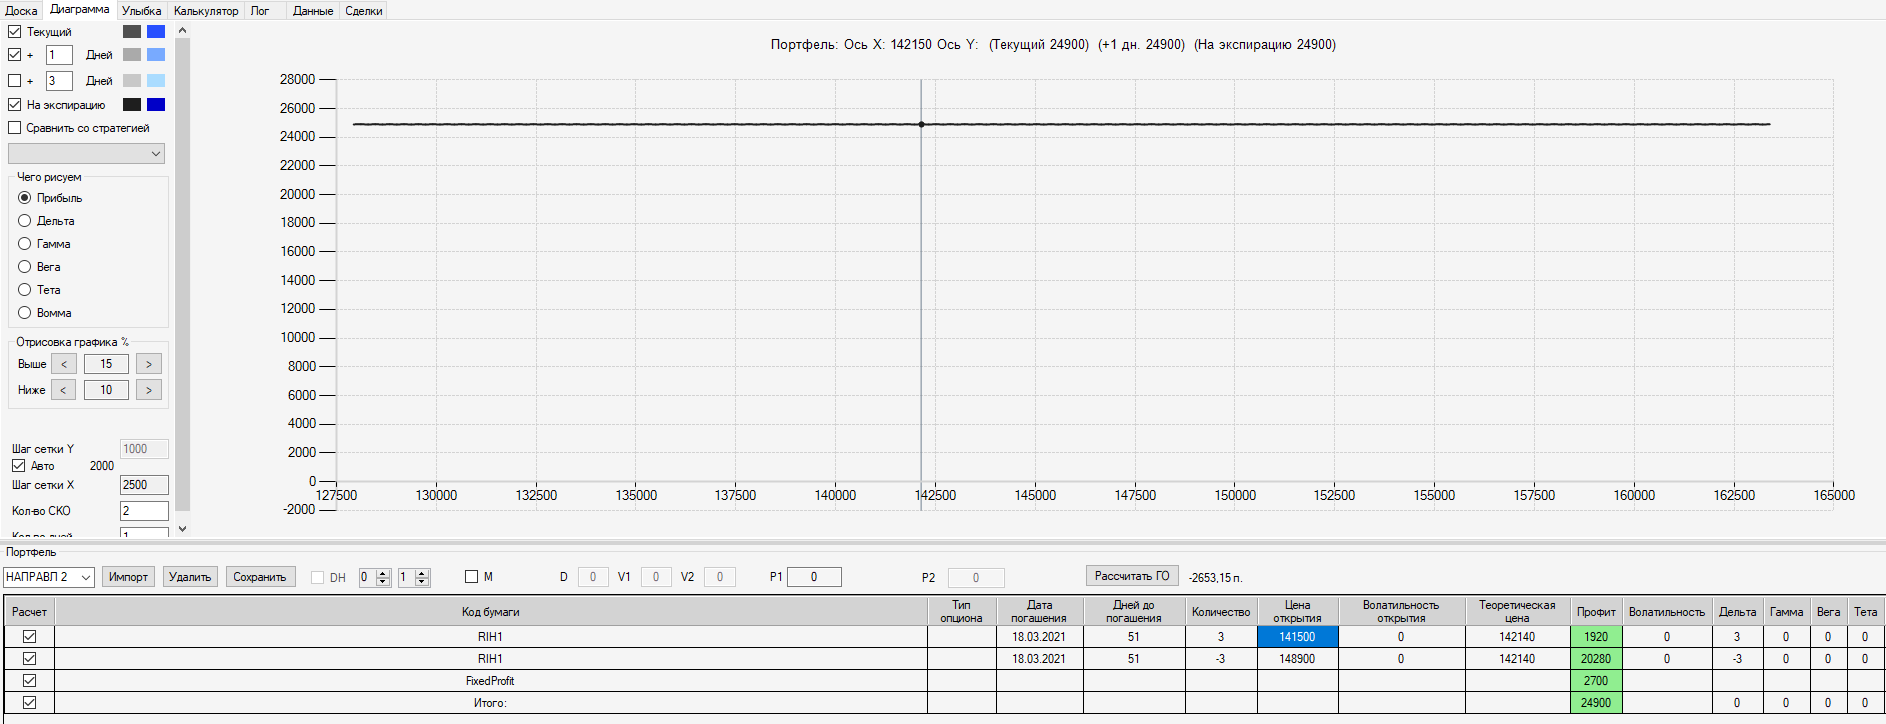Click the Импорт button
1886x724 pixels.
click(128, 577)
